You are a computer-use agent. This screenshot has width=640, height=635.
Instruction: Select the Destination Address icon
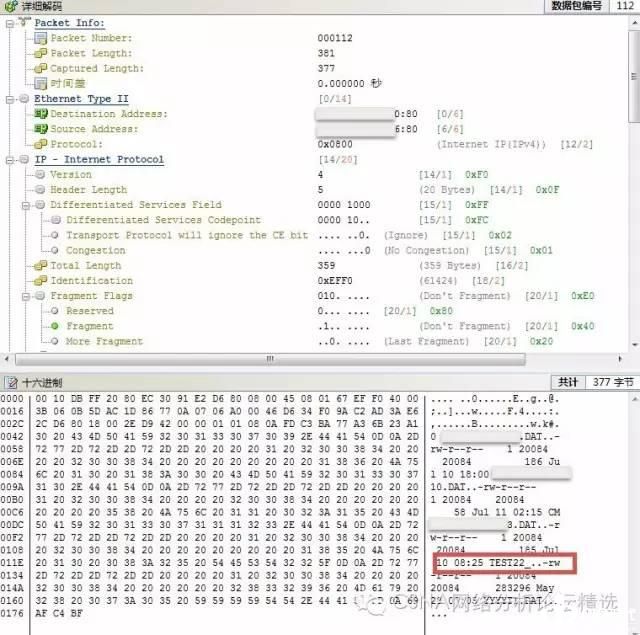tap(41, 114)
